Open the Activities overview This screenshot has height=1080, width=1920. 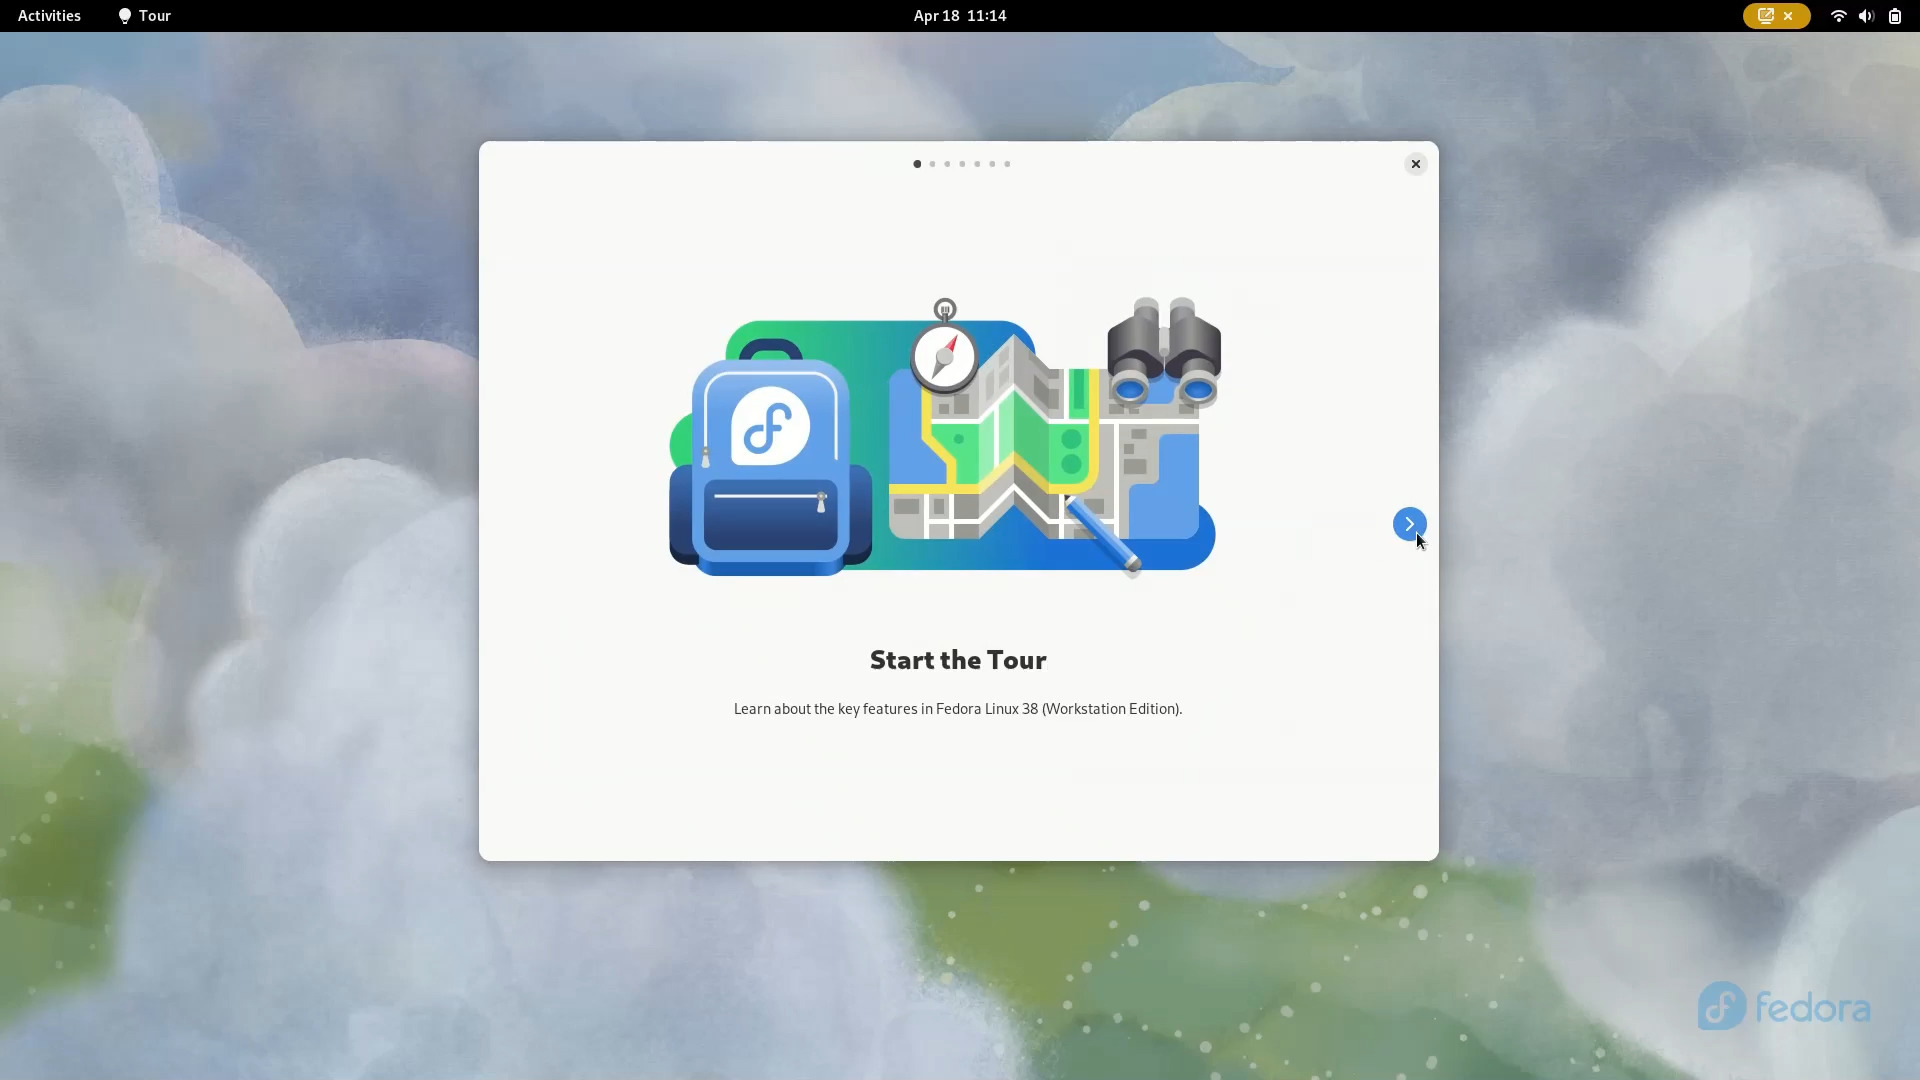click(48, 15)
